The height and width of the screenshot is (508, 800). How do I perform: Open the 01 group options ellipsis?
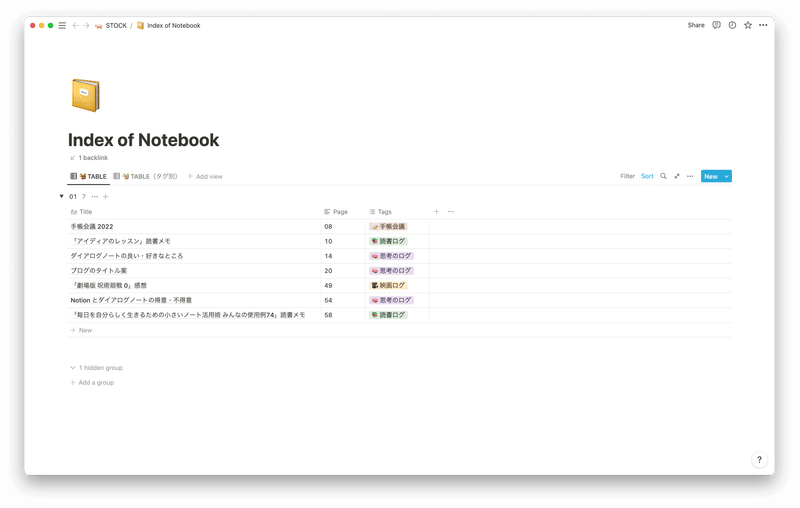point(95,196)
